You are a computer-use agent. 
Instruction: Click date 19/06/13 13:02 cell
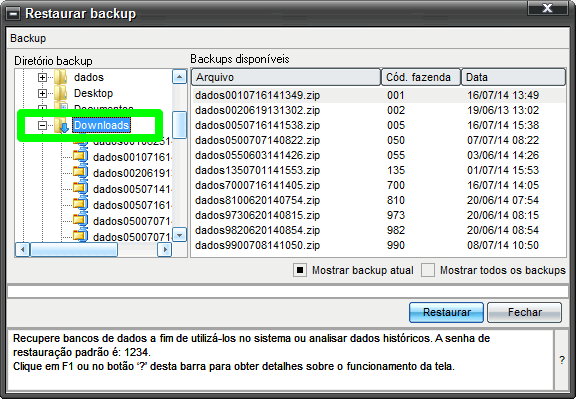503,110
